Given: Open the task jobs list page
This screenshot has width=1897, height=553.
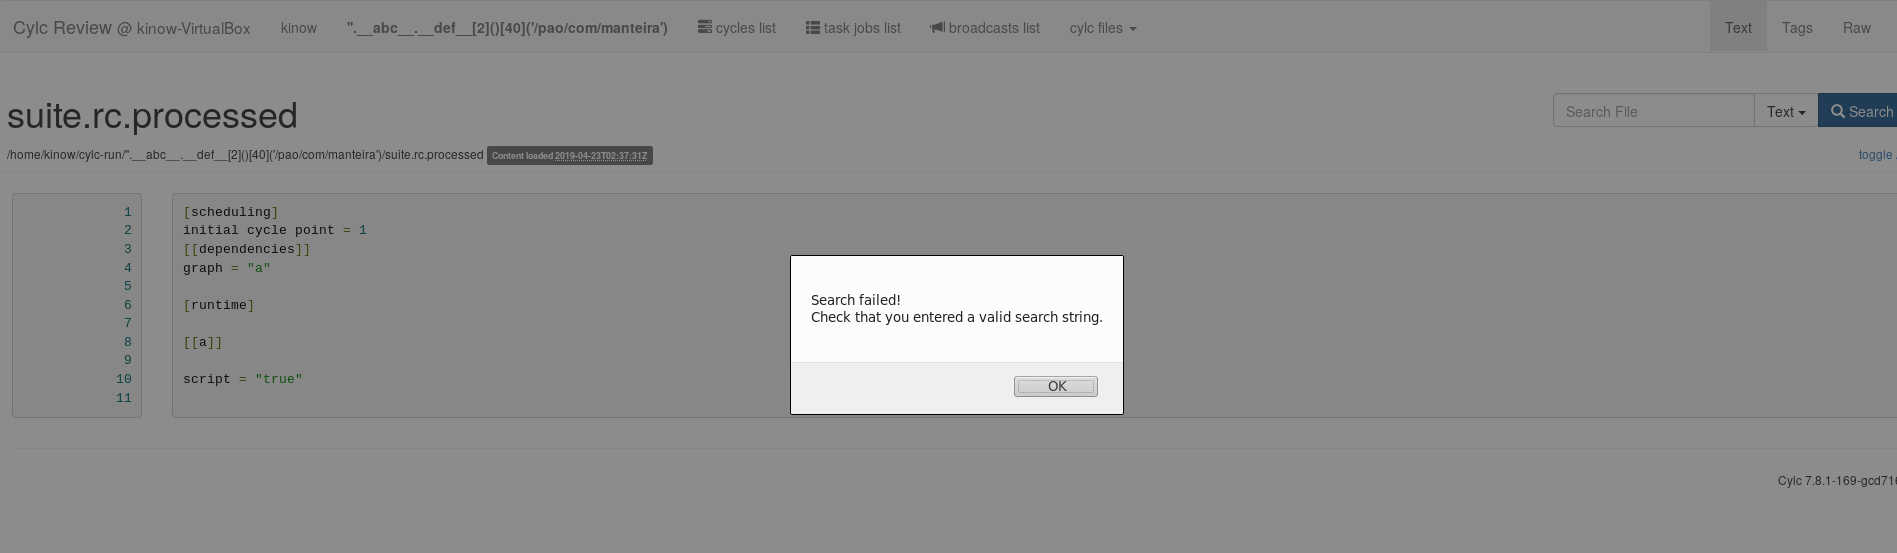Looking at the screenshot, I should coord(853,28).
